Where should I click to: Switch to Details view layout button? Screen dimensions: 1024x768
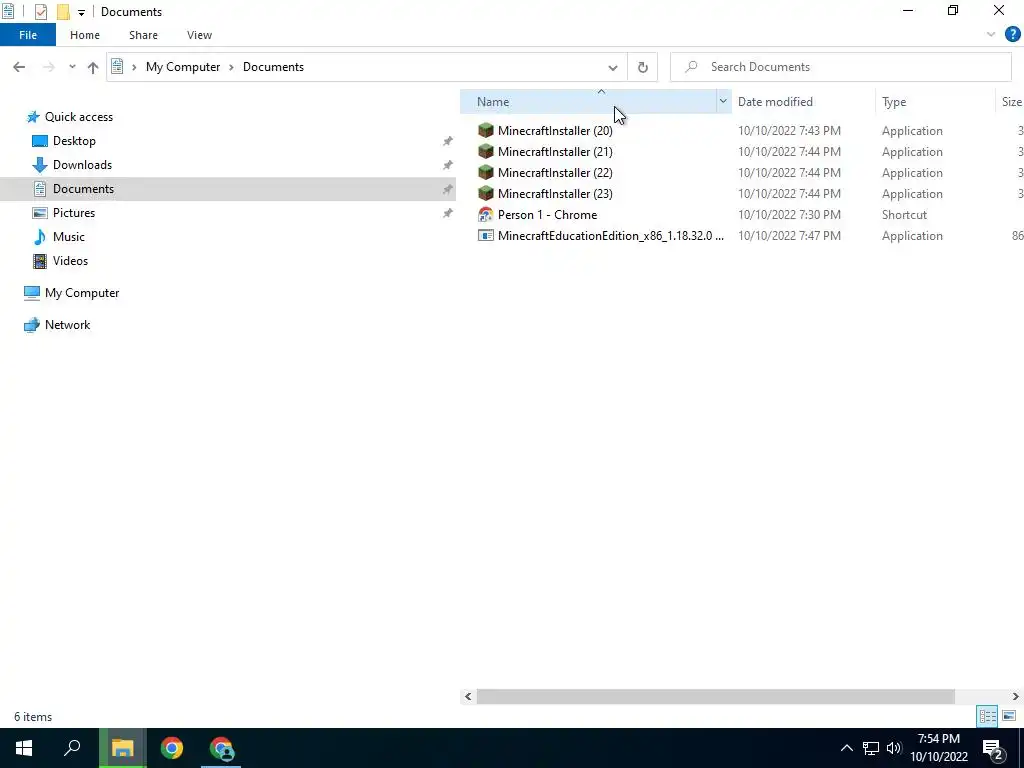(x=987, y=716)
